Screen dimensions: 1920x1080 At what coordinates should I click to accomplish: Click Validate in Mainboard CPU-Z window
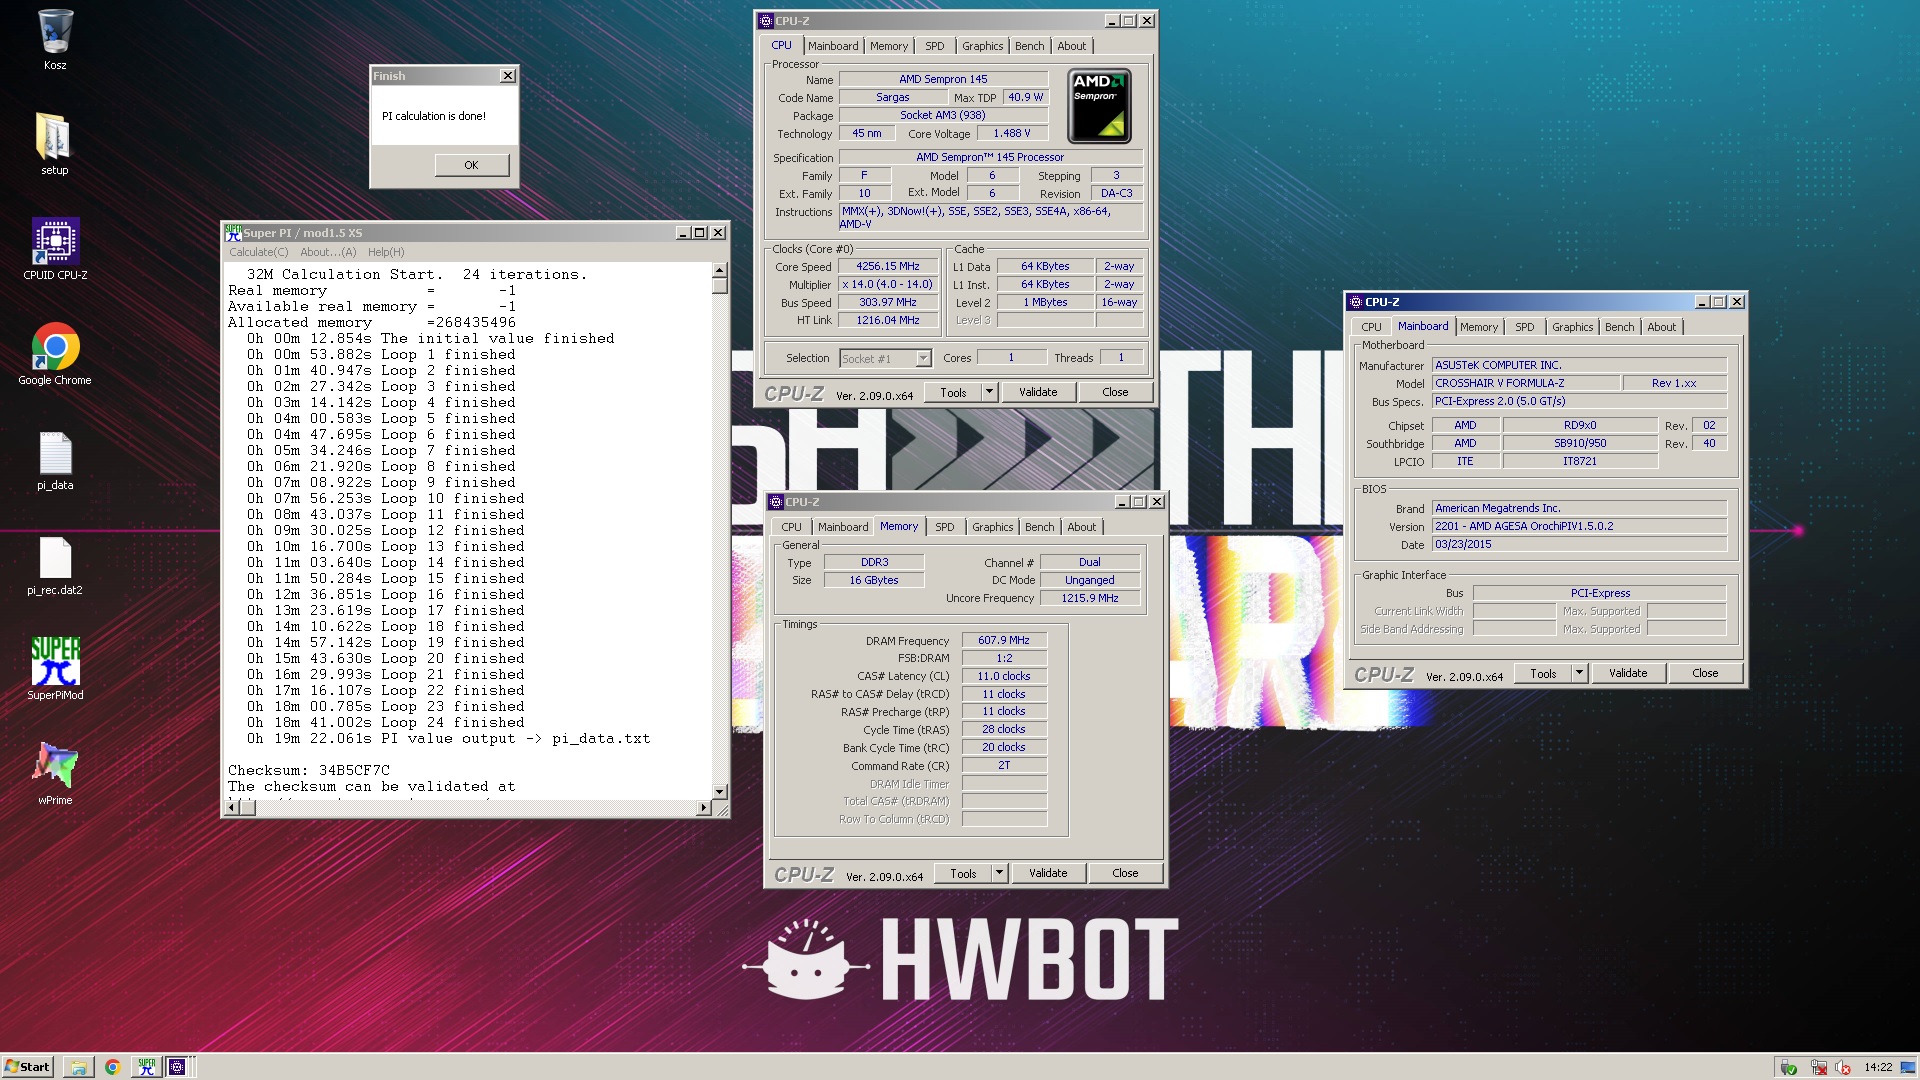[x=1628, y=673]
